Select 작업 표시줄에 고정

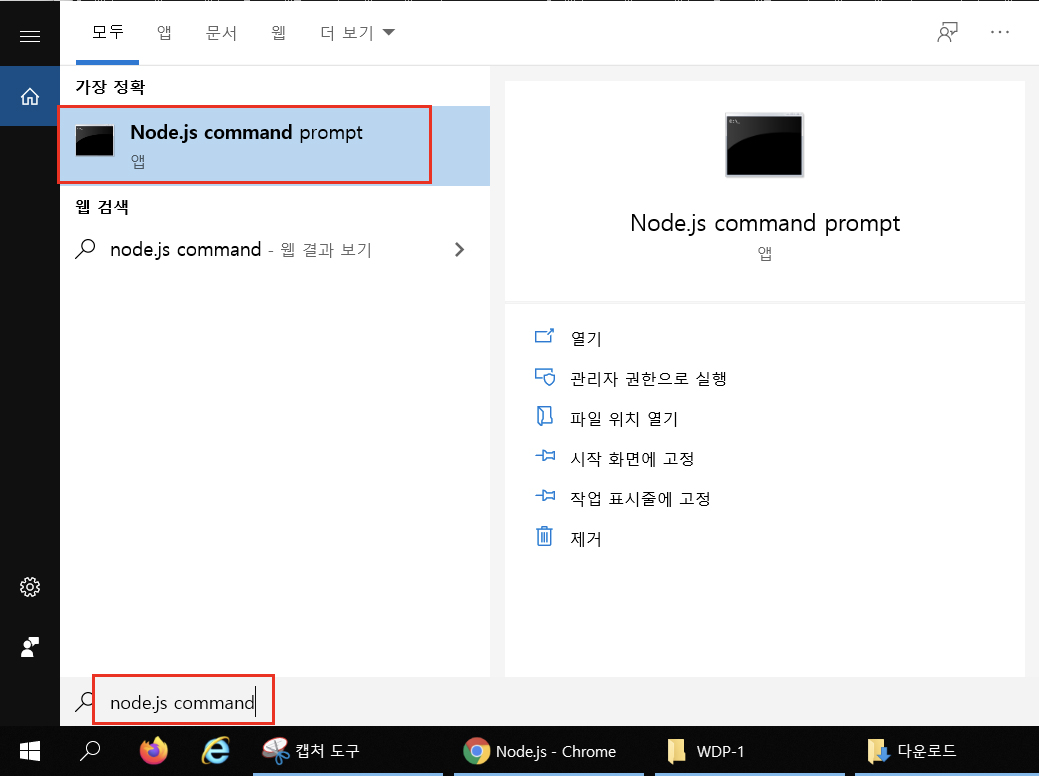point(640,498)
